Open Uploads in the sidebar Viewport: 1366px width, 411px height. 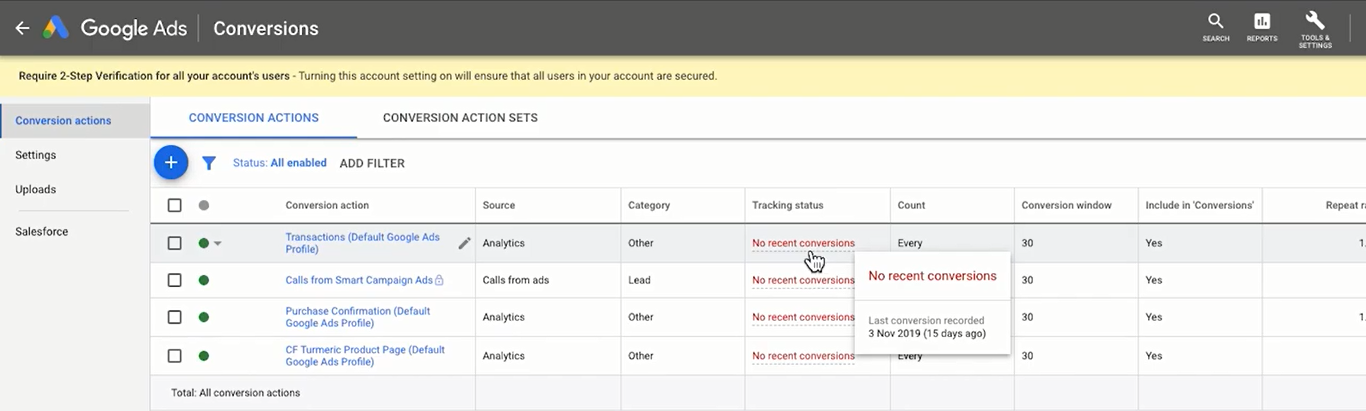click(36, 189)
